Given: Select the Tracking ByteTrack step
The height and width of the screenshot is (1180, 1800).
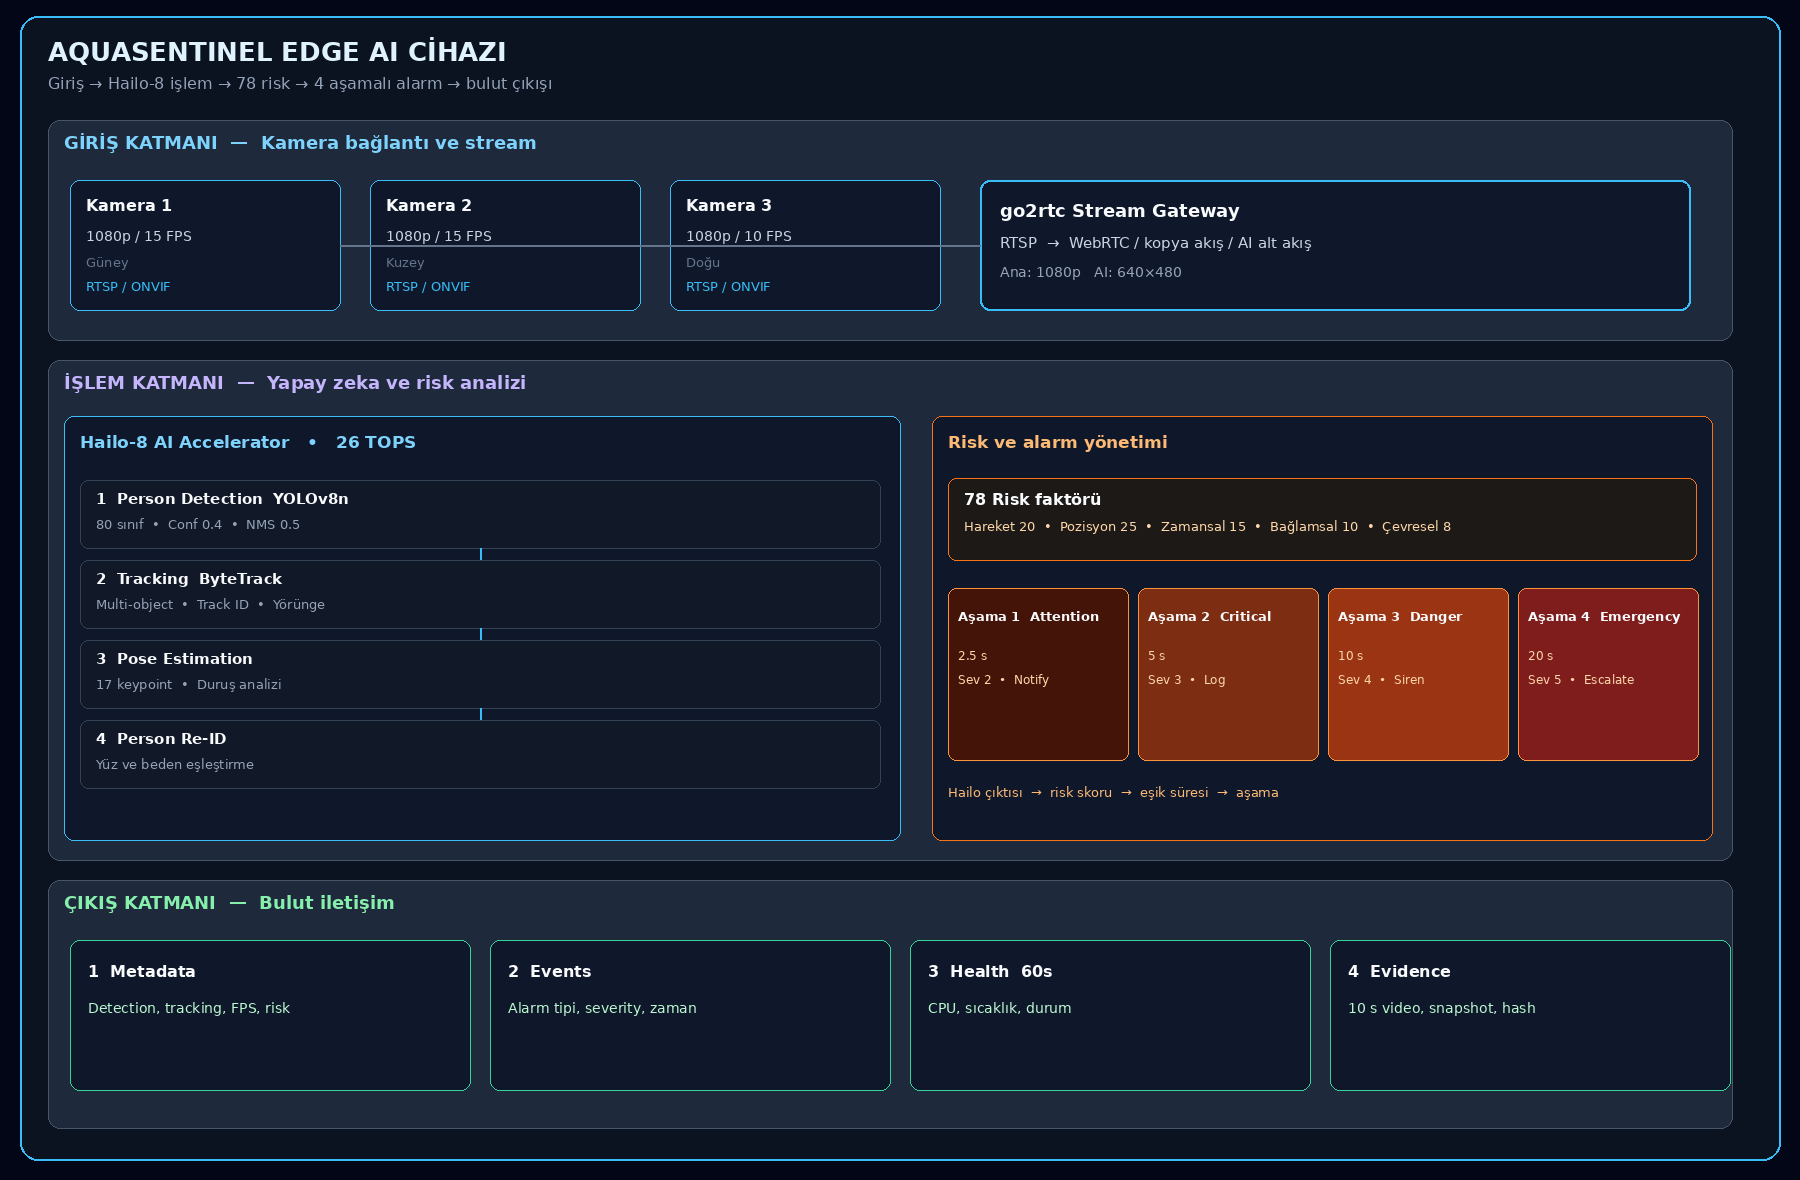Looking at the screenshot, I should pyautogui.click(x=480, y=594).
